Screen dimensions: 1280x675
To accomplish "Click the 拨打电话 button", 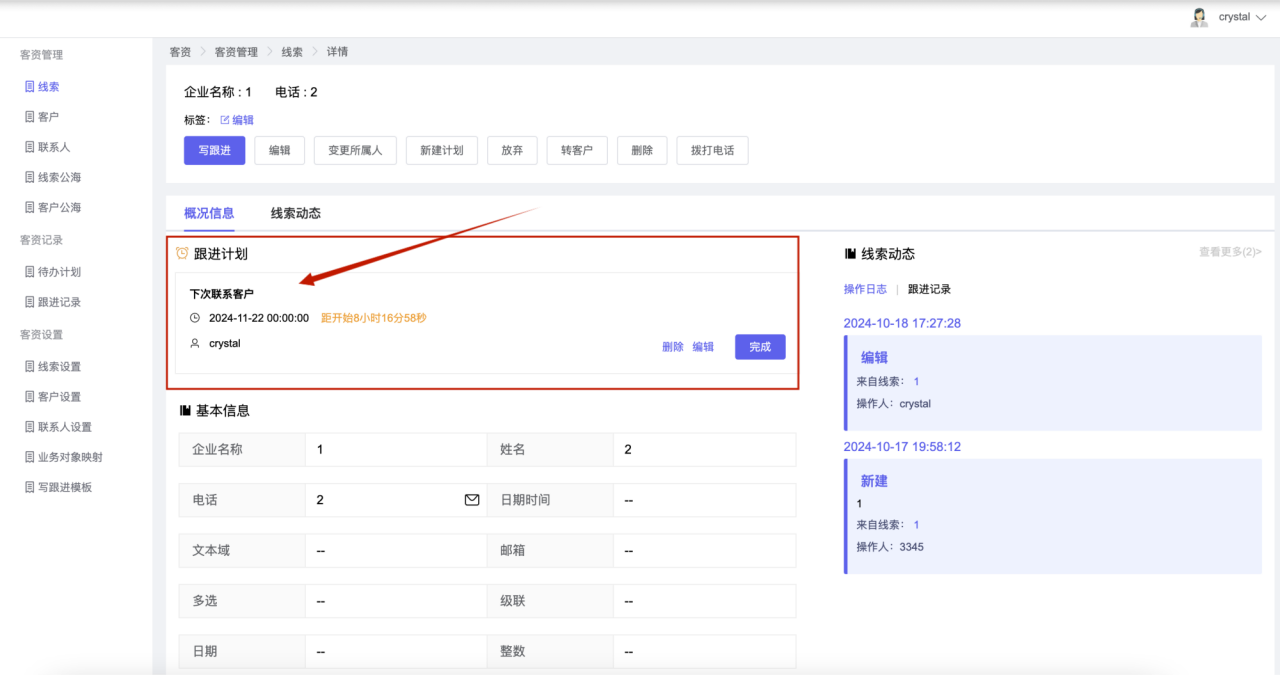I will click(712, 150).
